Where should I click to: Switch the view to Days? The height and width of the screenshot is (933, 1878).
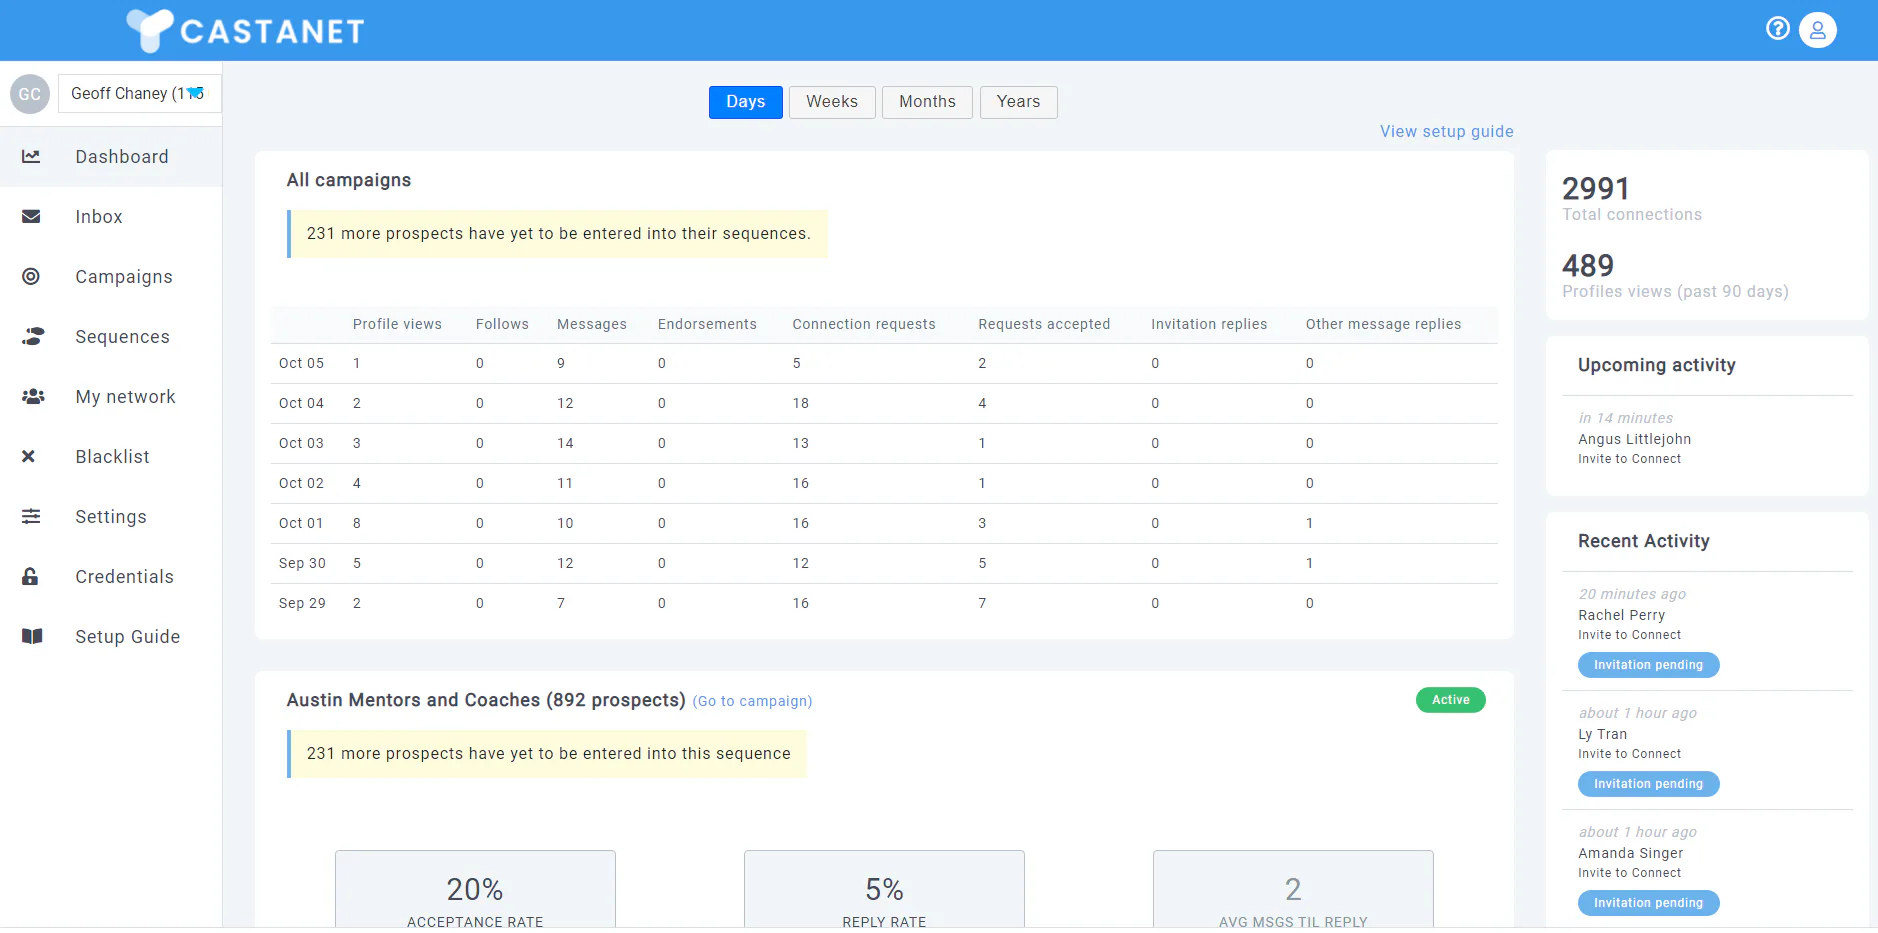[746, 102]
